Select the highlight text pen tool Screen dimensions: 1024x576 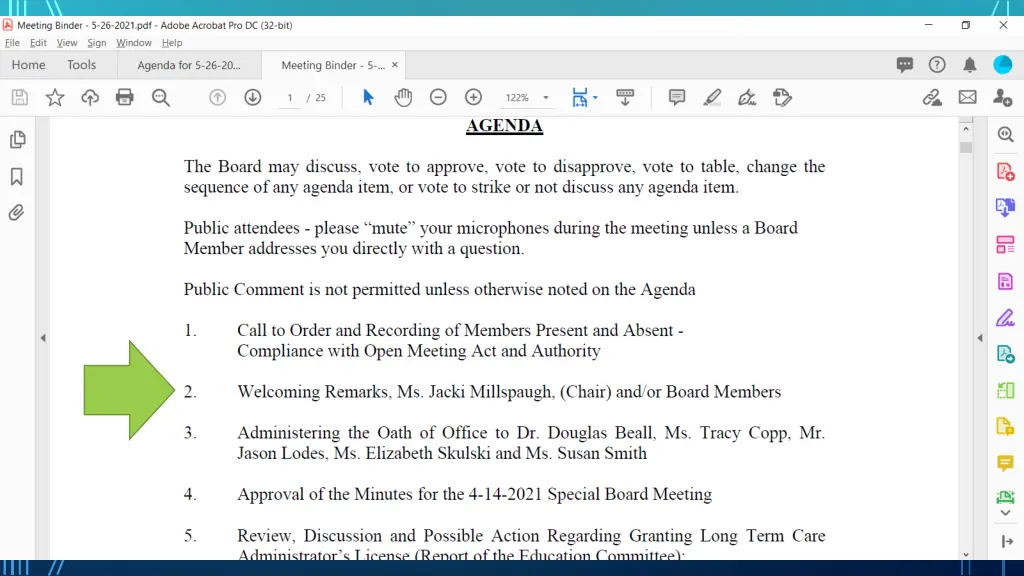[x=712, y=97]
